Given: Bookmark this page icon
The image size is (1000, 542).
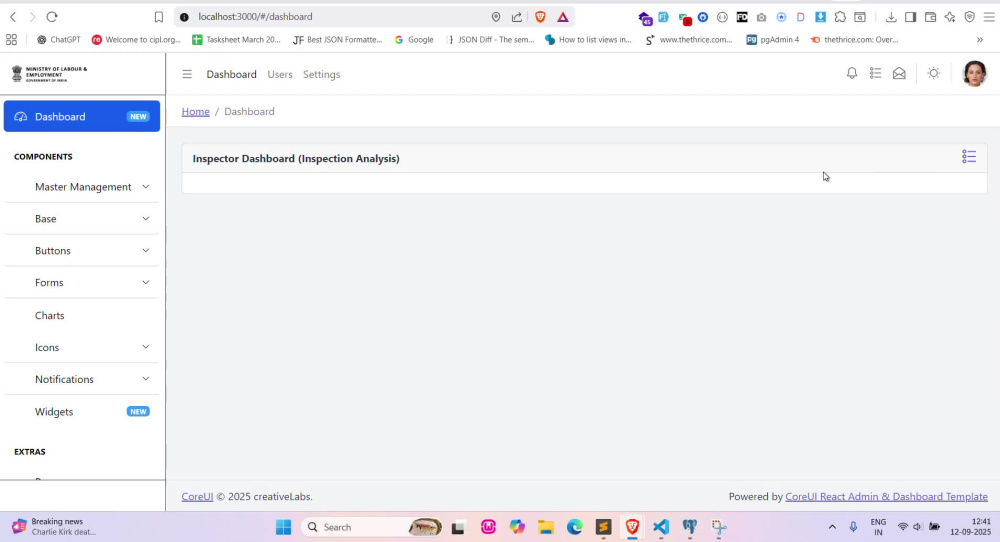Looking at the screenshot, I should click(x=159, y=17).
